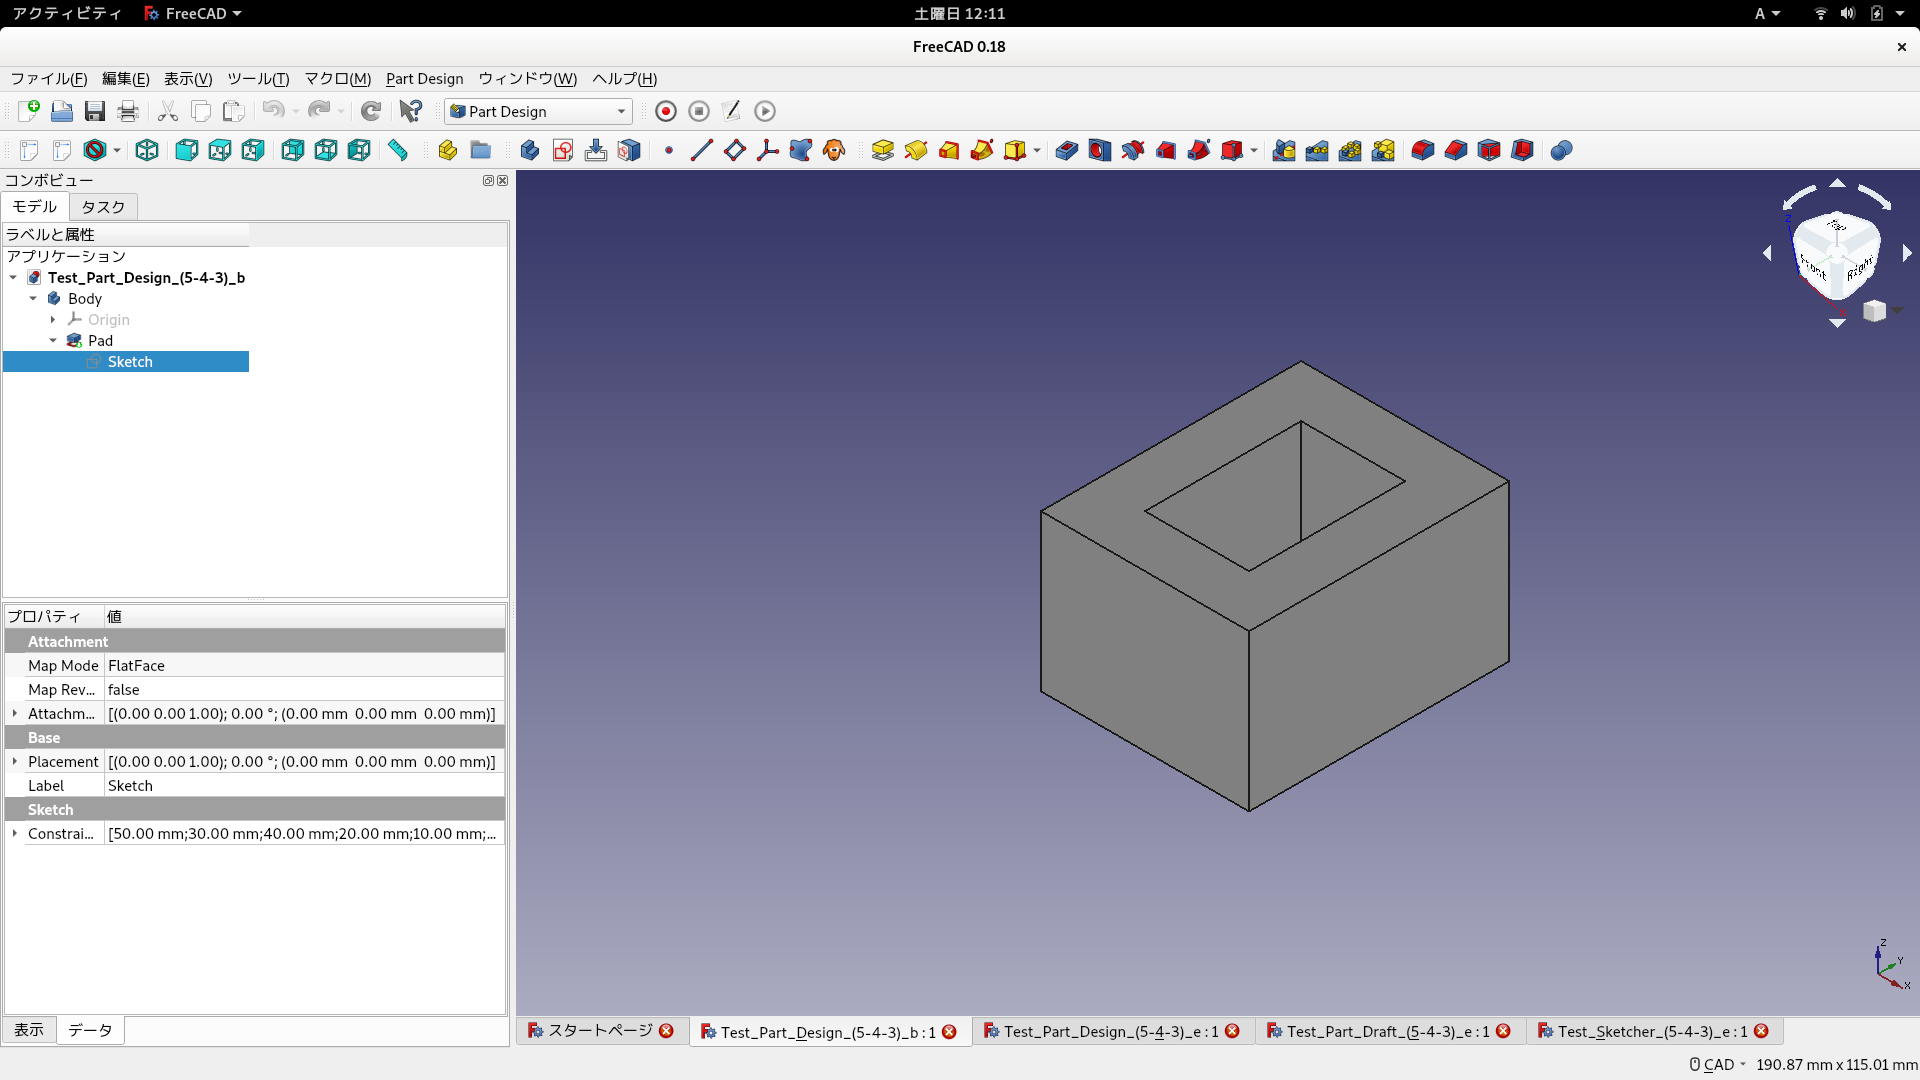Open the Hole tool

1099,150
